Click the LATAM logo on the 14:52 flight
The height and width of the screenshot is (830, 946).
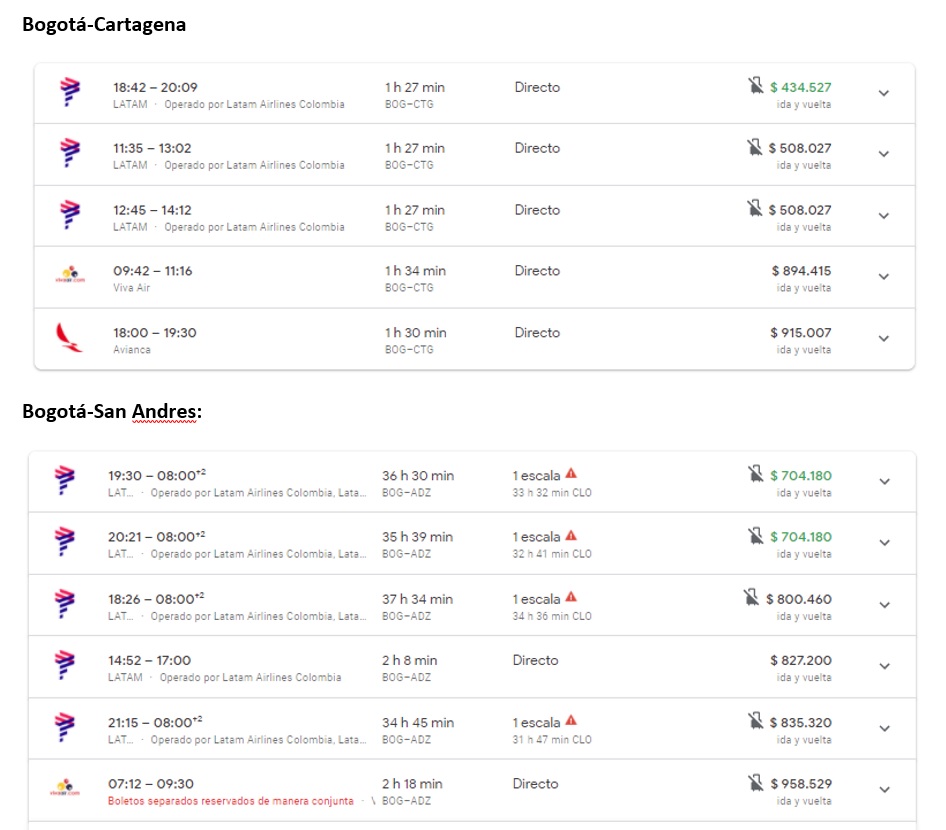(x=66, y=666)
